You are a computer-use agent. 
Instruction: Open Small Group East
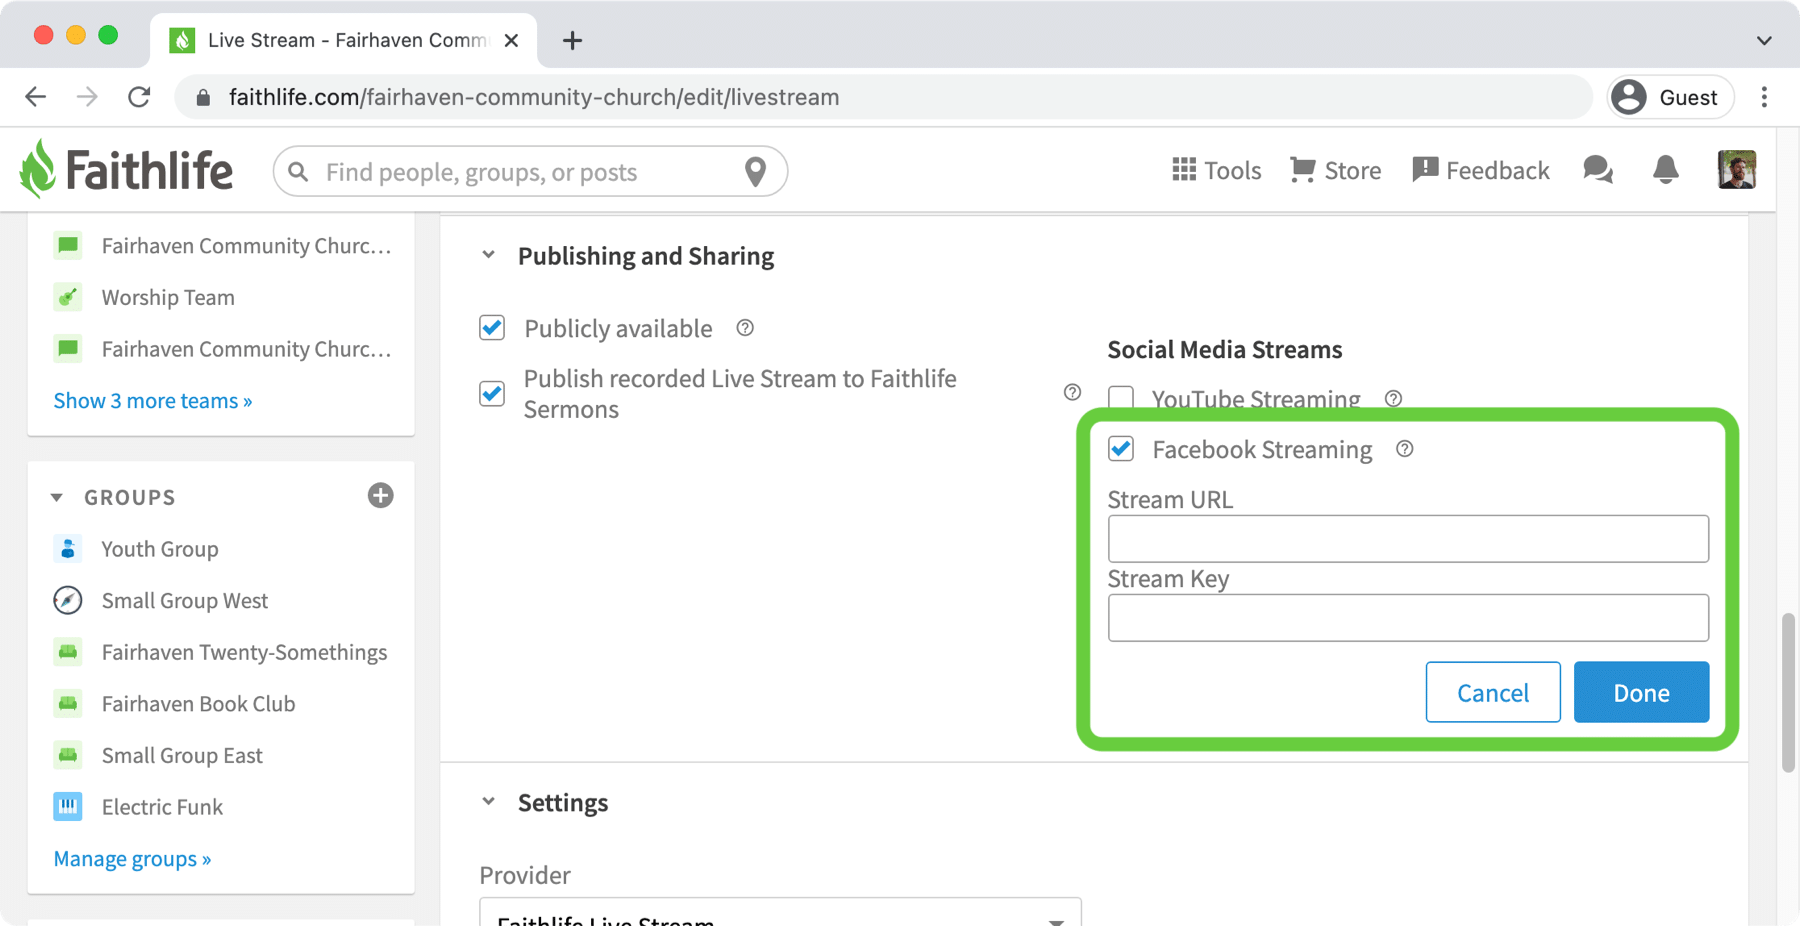(x=182, y=755)
